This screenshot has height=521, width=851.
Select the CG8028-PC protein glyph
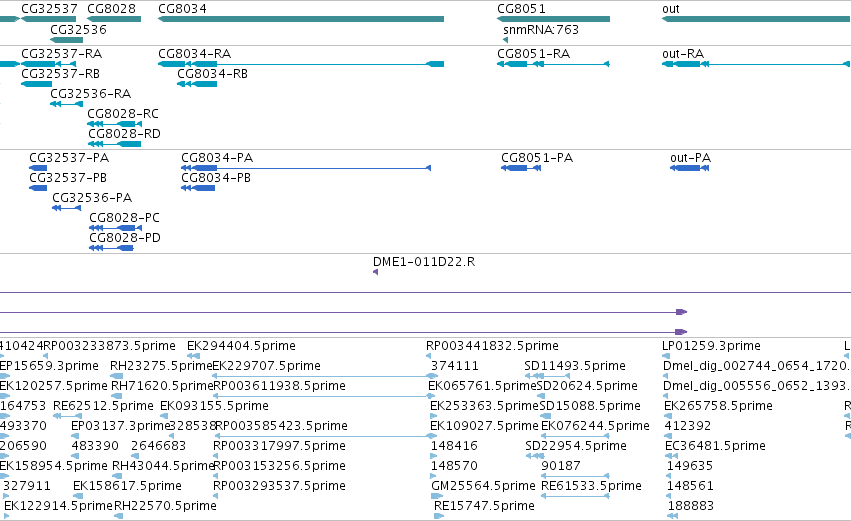(x=116, y=228)
